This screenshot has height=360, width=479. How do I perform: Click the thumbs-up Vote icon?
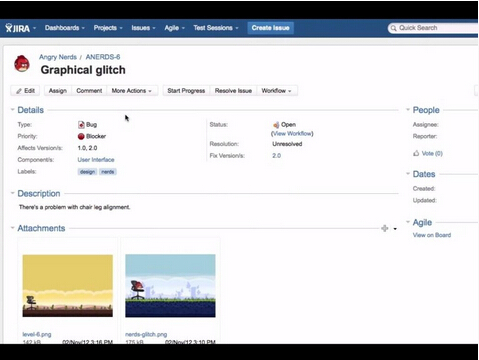416,153
